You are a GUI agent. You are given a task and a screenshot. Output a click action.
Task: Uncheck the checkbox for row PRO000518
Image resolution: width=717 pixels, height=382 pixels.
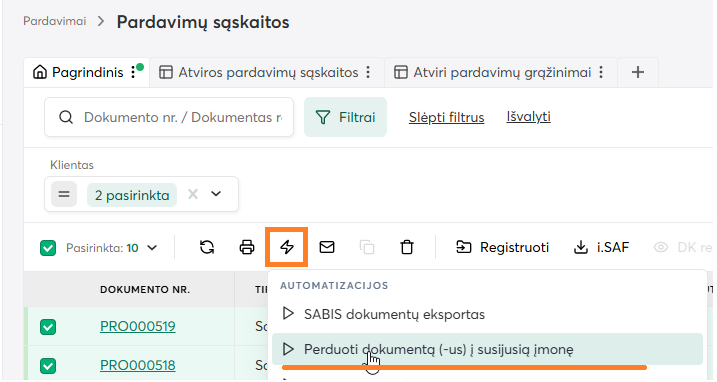[48, 366]
